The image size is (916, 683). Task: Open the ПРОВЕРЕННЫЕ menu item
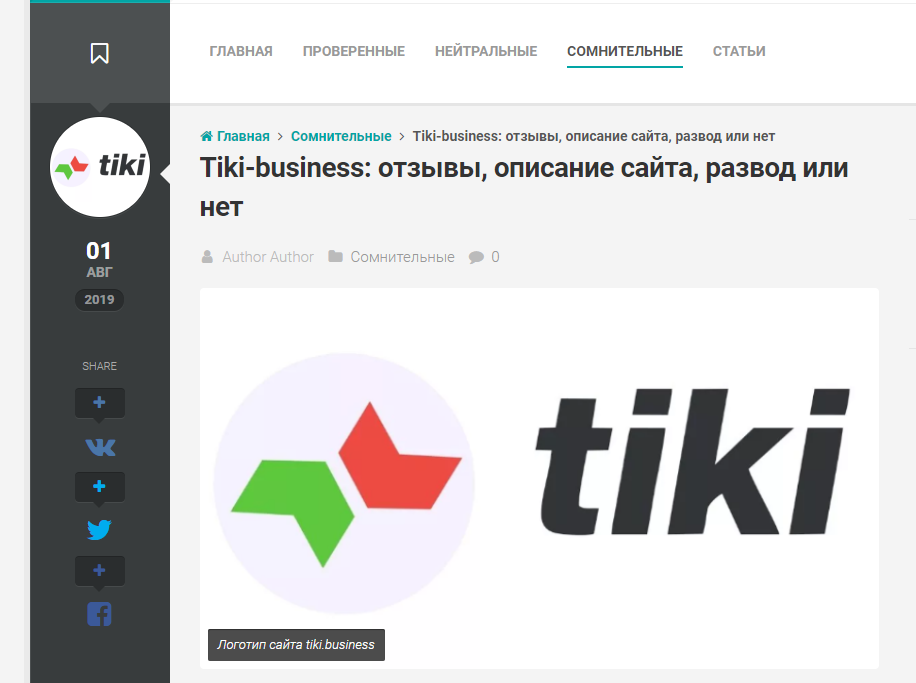353,51
